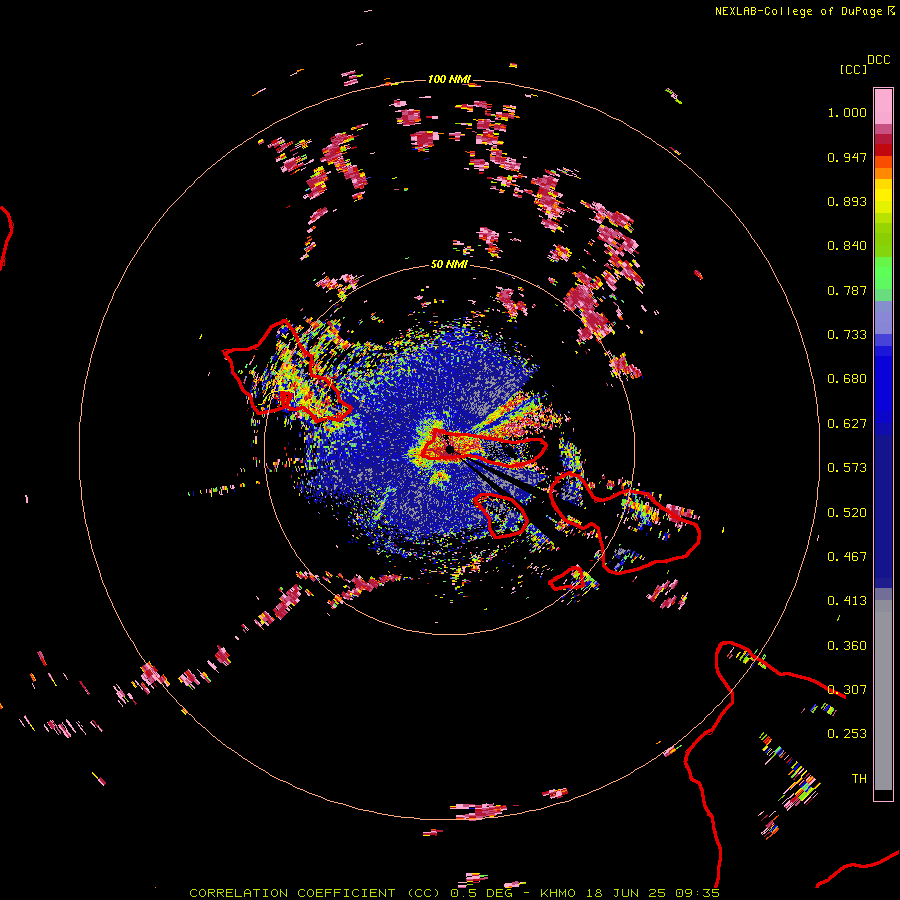Click the 100 NMI range ring label
900x900 pixels.
(x=449, y=79)
